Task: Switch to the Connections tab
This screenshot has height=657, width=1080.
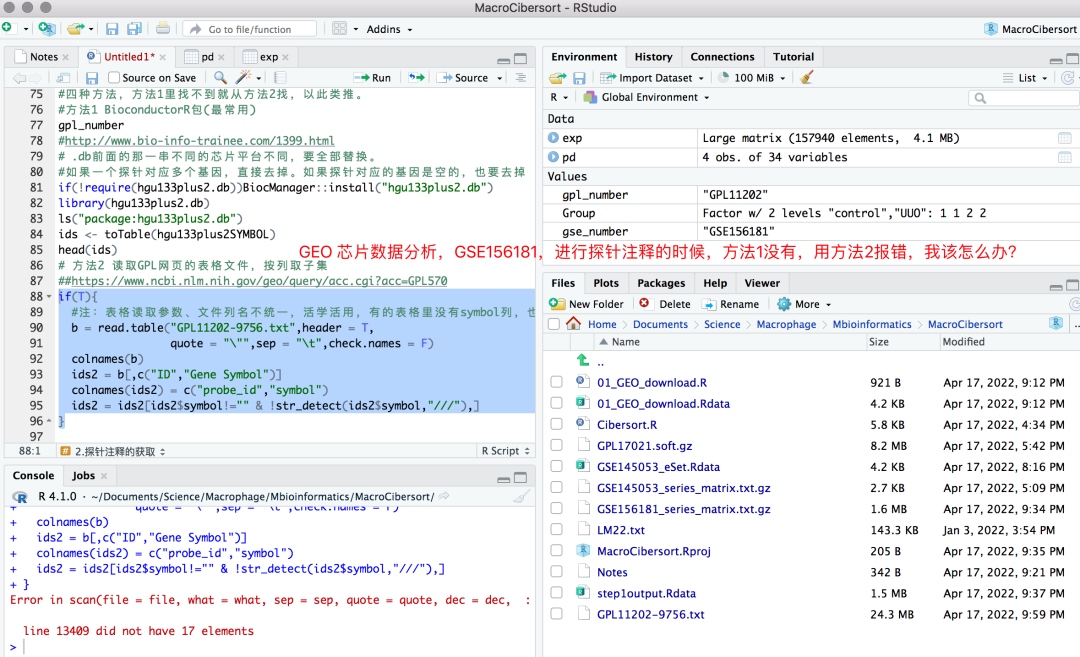Action: click(x=723, y=56)
